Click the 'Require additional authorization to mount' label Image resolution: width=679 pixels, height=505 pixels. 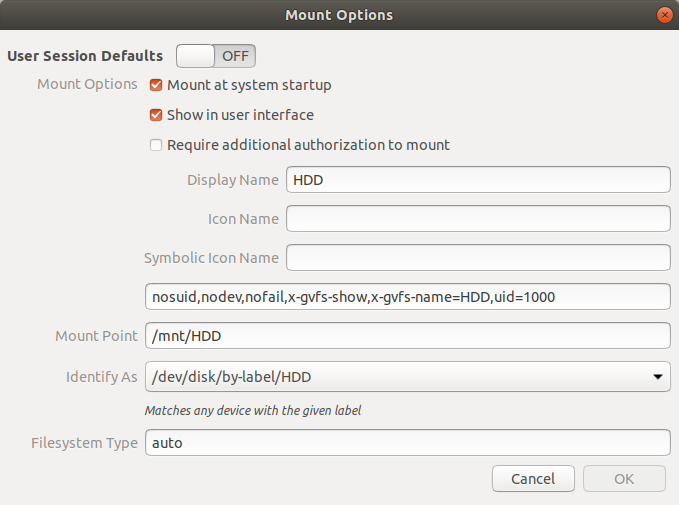coord(308,145)
